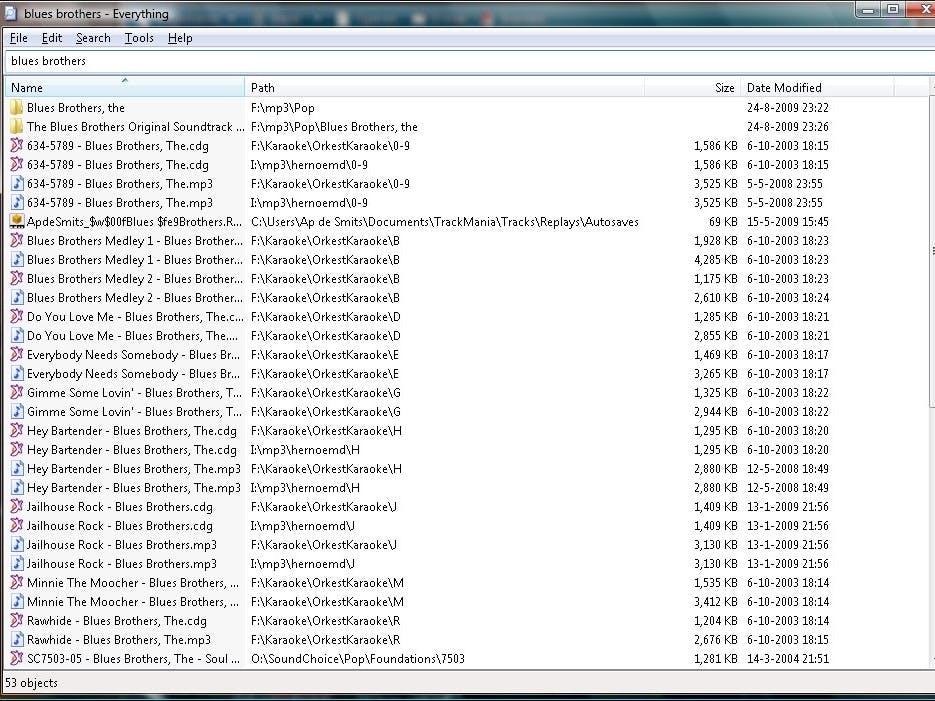Click the icon of Rawhide - Blues Brothers, The.cdg
Viewport: 935px width, 701px height.
tap(17, 621)
